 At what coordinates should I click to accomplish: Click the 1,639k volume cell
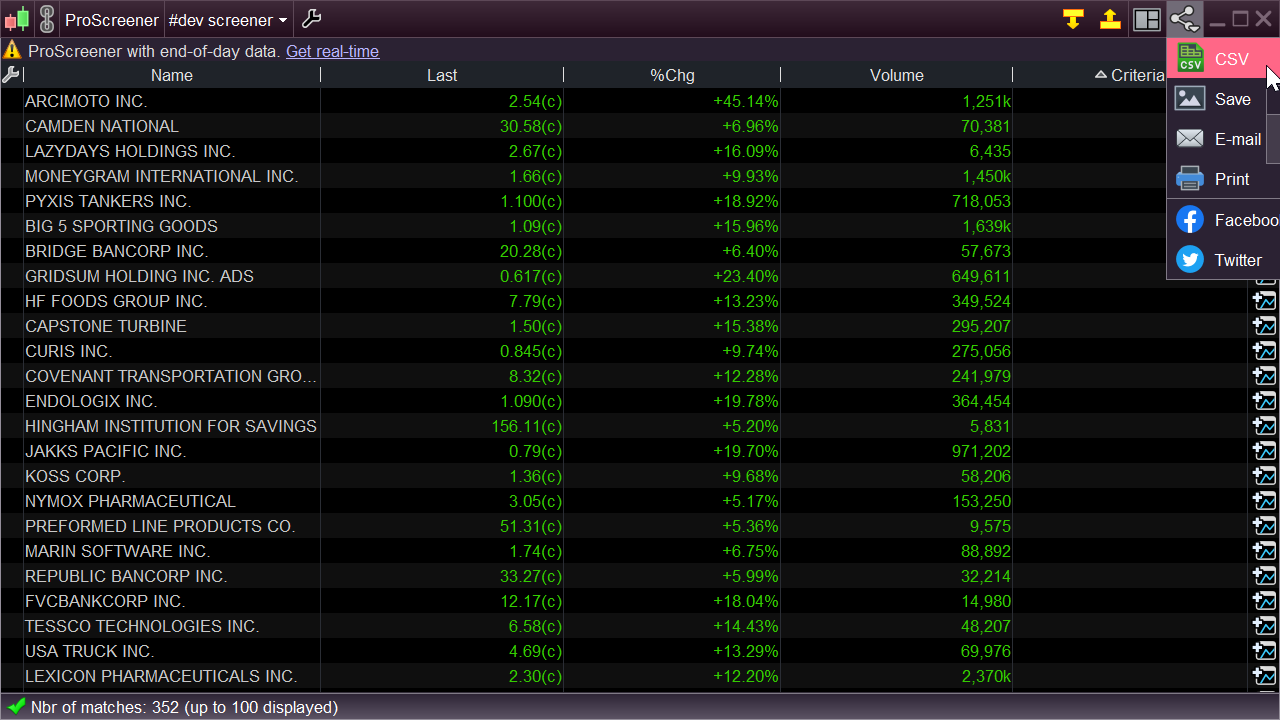986,226
